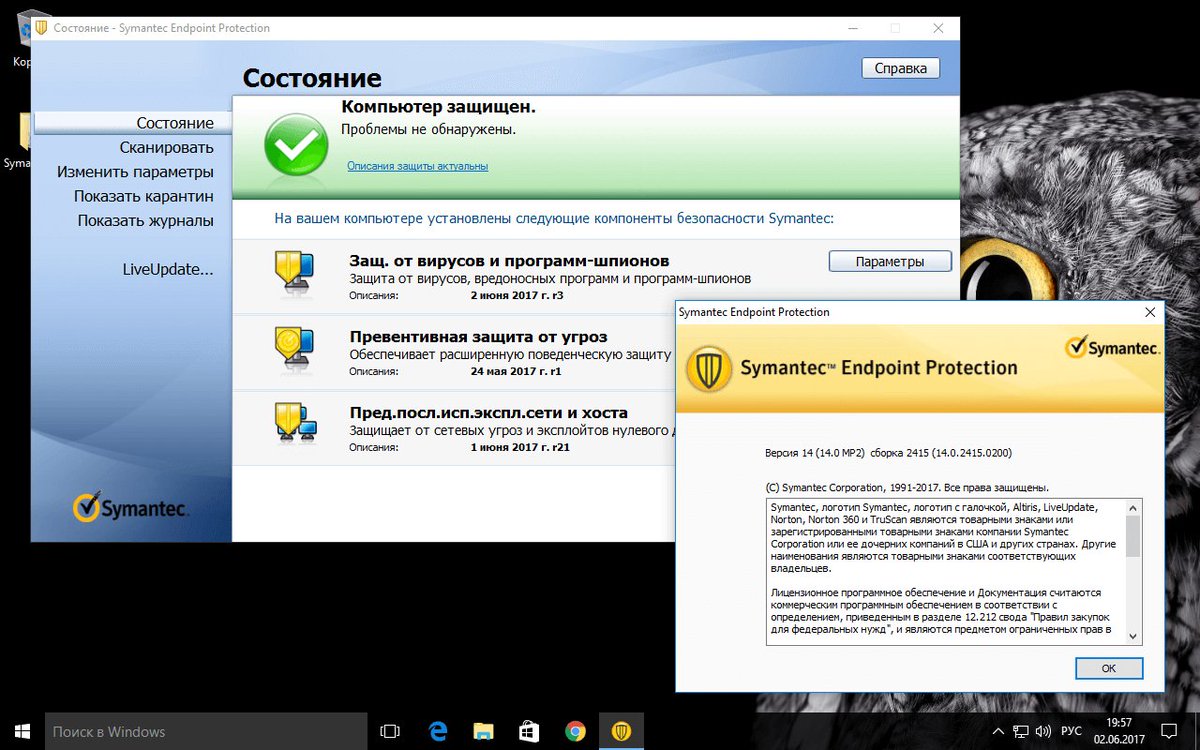1200x750 pixels.
Task: Click the license text scrollbar thumb
Action: [x=1133, y=536]
